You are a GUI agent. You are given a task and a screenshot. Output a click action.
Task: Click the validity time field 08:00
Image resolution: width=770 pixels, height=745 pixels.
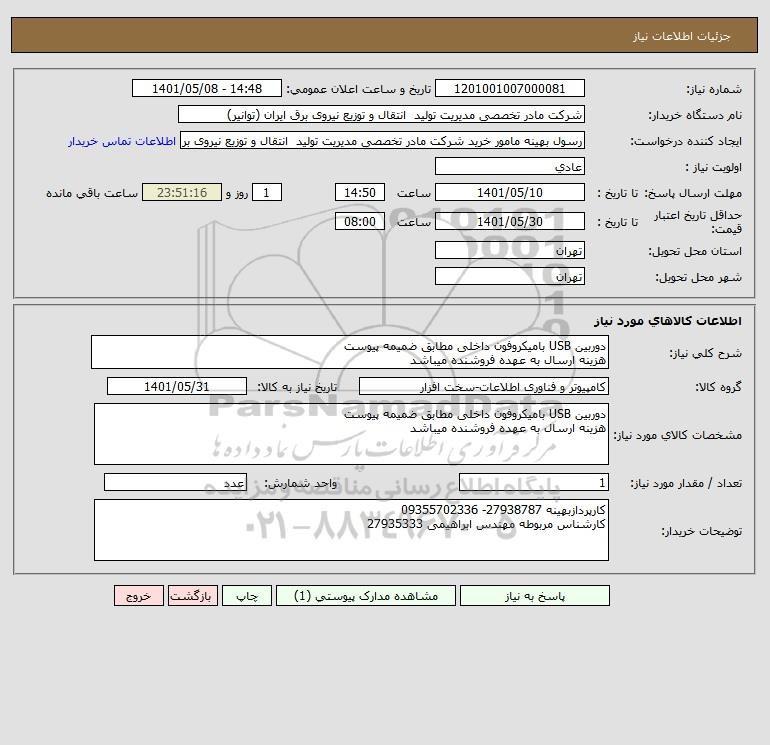359,221
